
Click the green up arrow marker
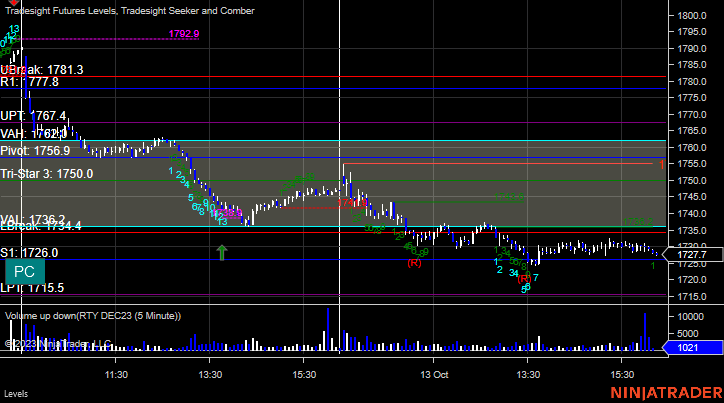coord(222,253)
